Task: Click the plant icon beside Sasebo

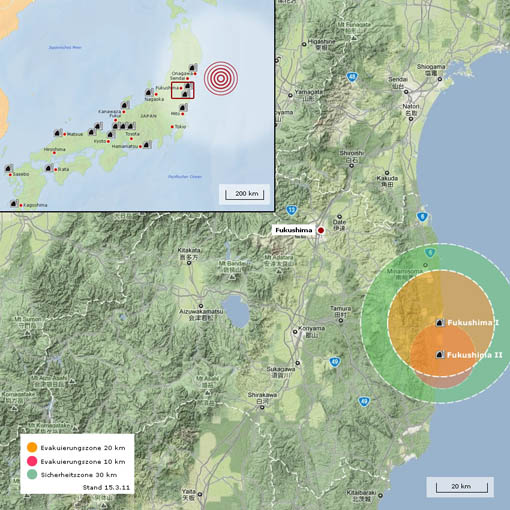Action: click(9, 168)
